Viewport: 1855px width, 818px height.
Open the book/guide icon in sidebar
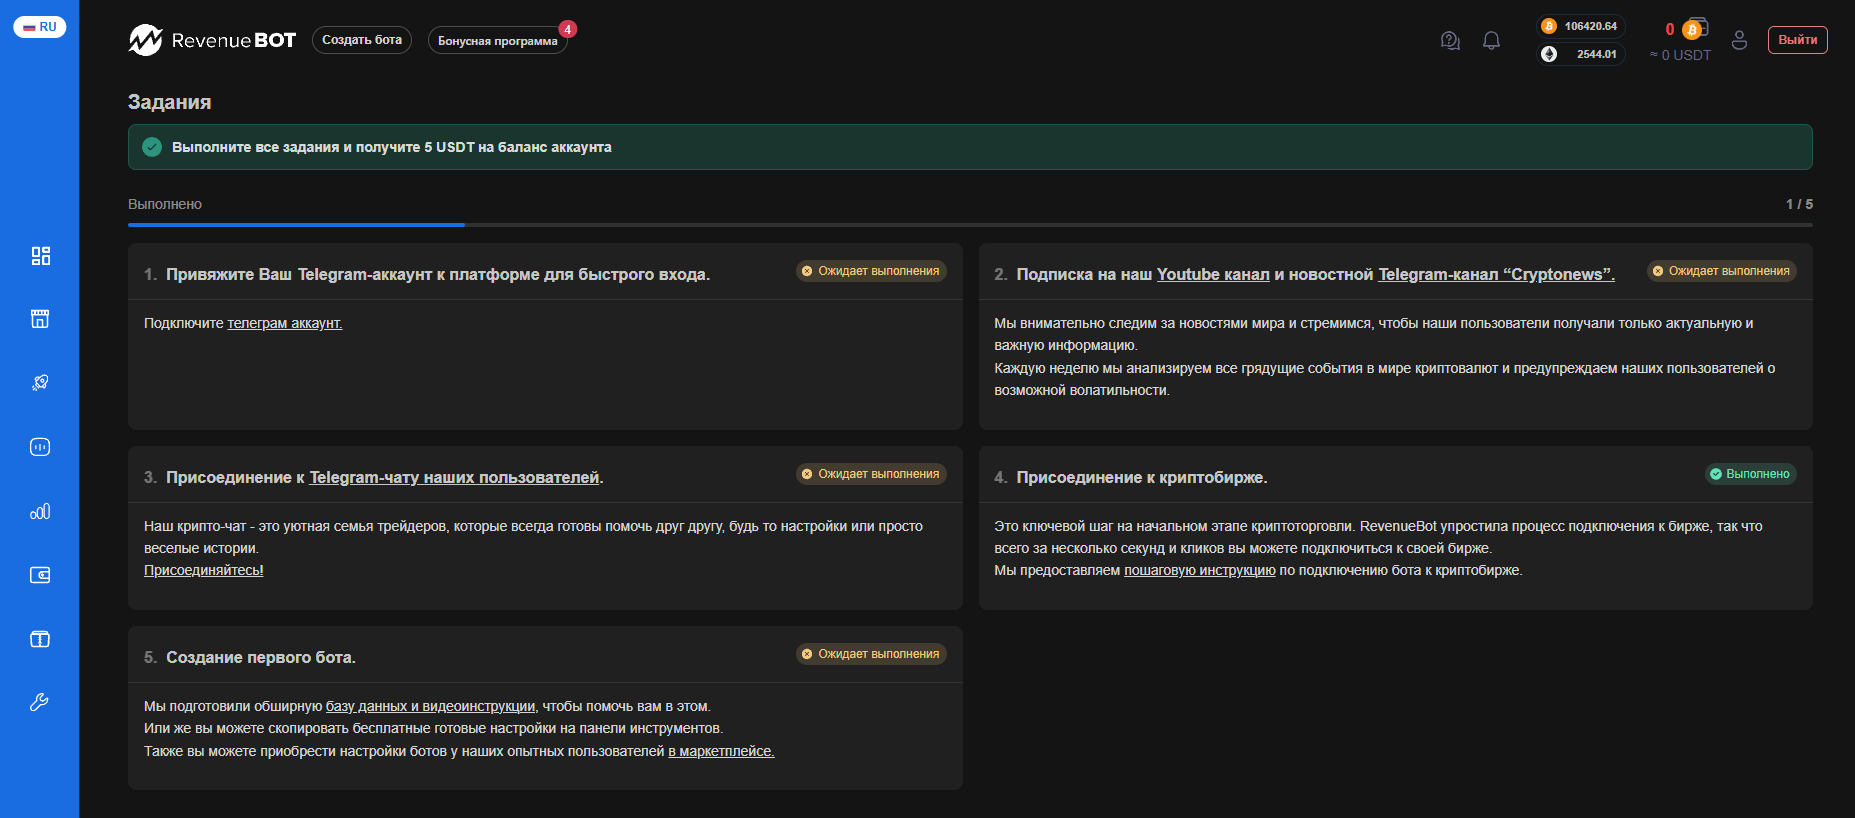(x=40, y=639)
